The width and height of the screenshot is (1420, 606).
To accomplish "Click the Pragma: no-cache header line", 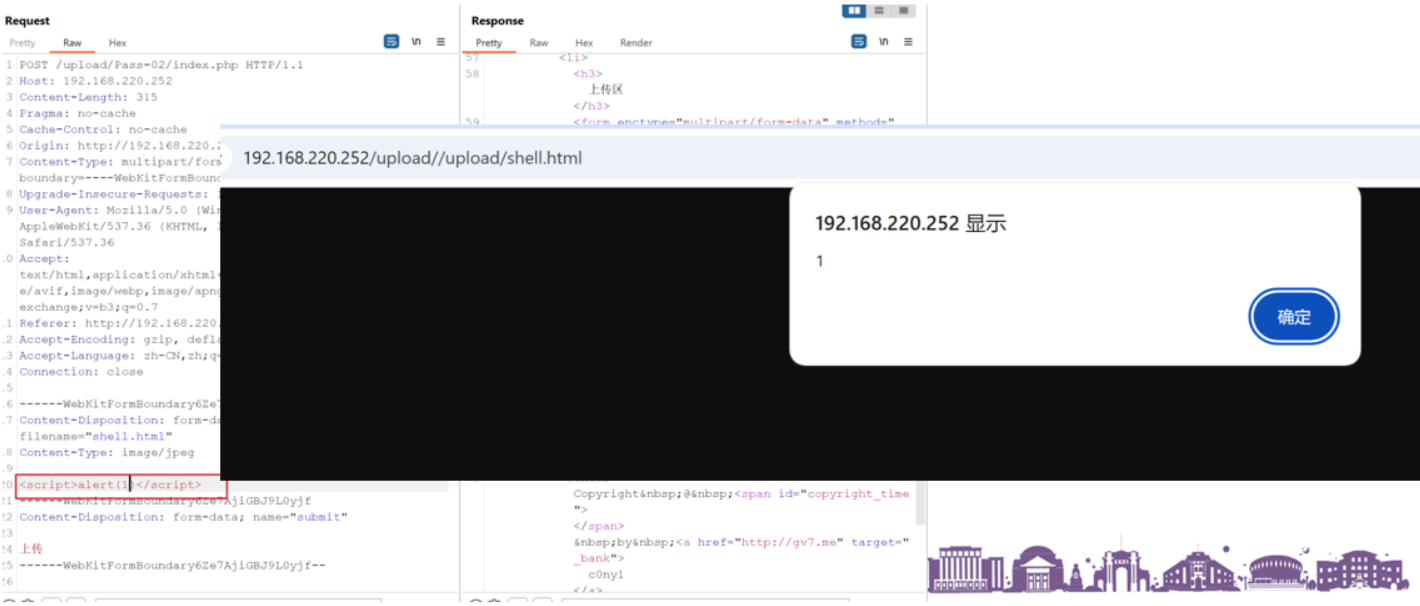I will click(x=77, y=113).
